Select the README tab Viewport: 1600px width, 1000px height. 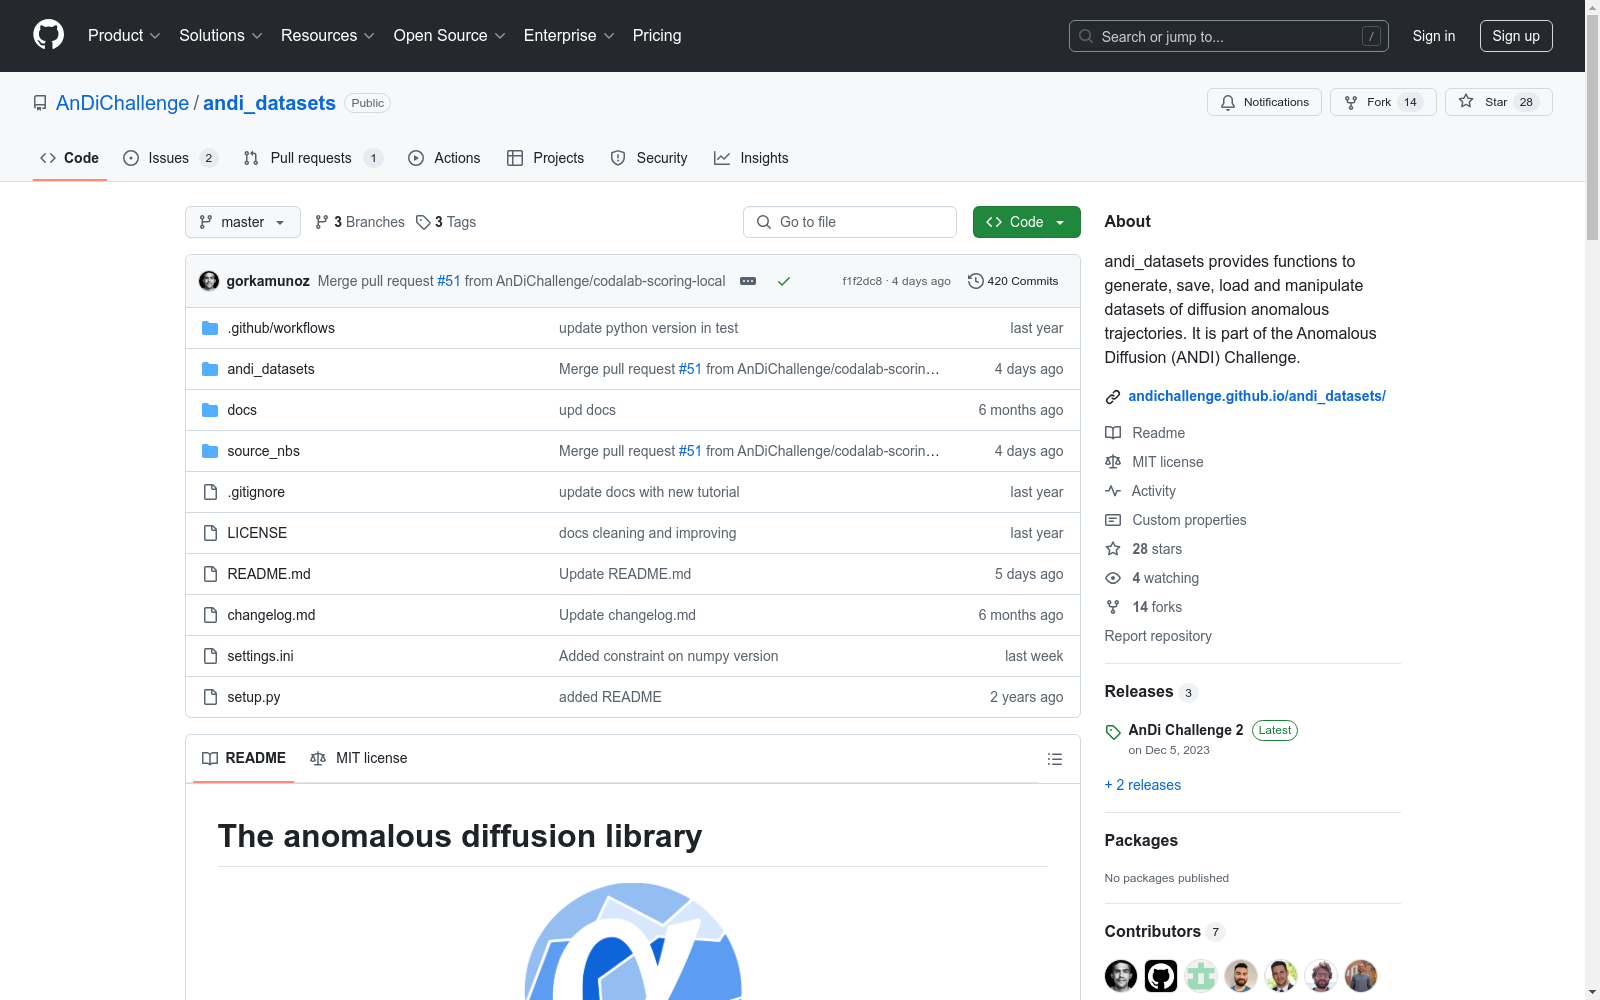(244, 758)
